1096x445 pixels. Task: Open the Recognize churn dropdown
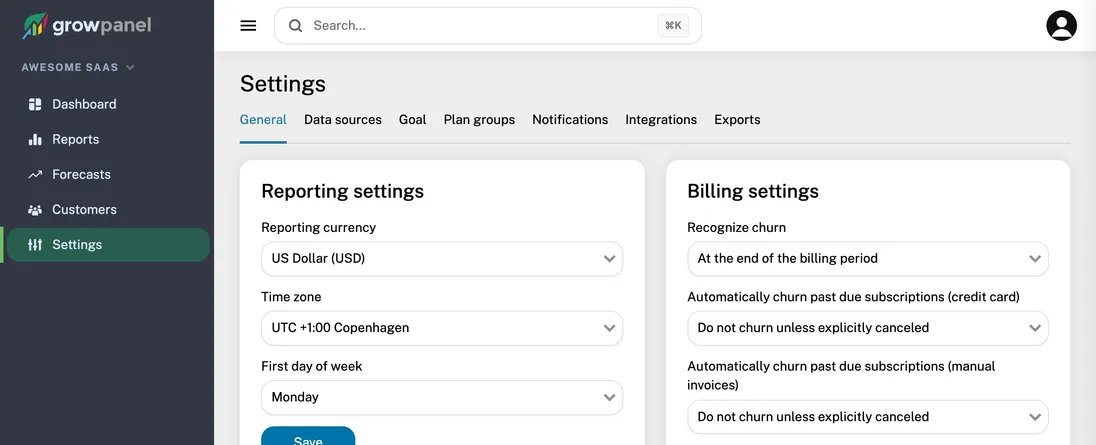(x=868, y=258)
